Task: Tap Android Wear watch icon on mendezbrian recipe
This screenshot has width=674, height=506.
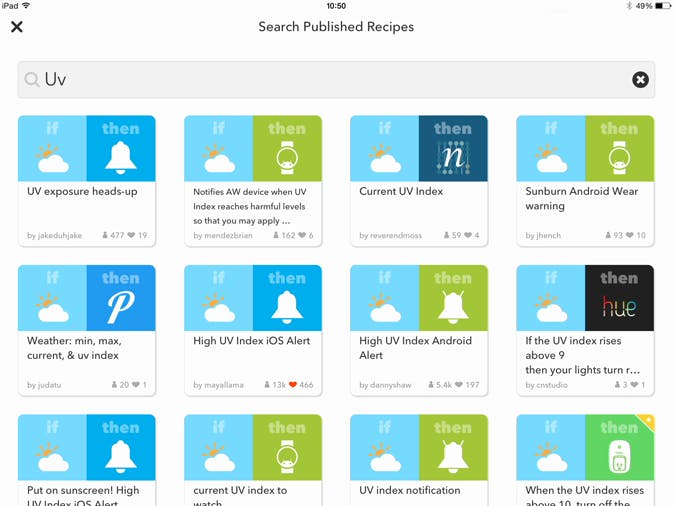Action: coord(287,158)
